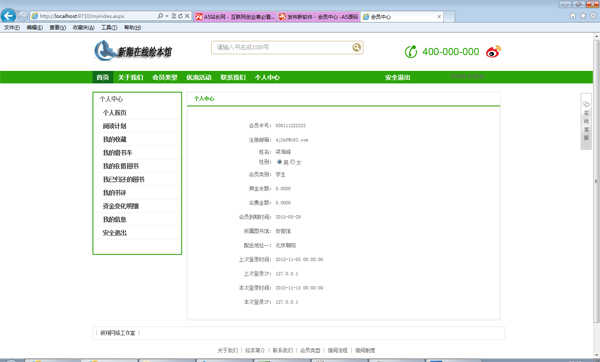
Task: Click 绘本简介 link in the footer
Action: coord(255,350)
